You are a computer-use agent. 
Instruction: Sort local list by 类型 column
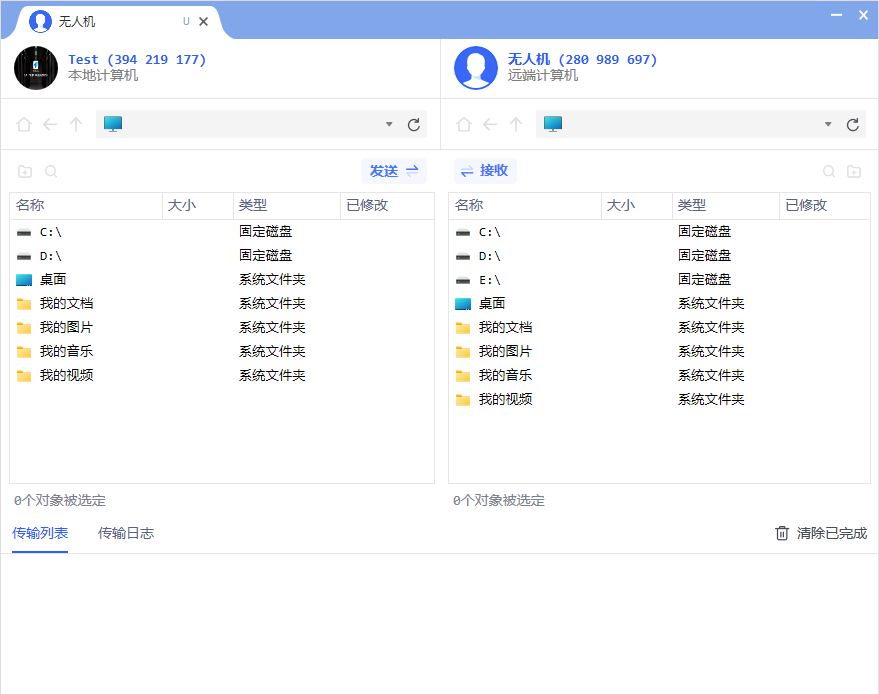click(287, 205)
